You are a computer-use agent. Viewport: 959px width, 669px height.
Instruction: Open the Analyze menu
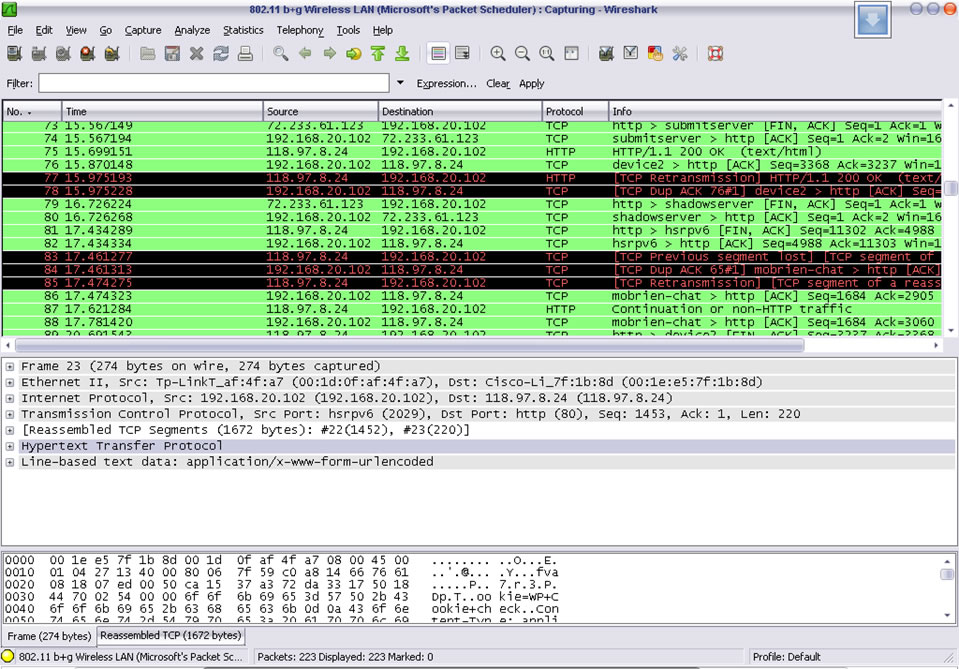coord(192,30)
